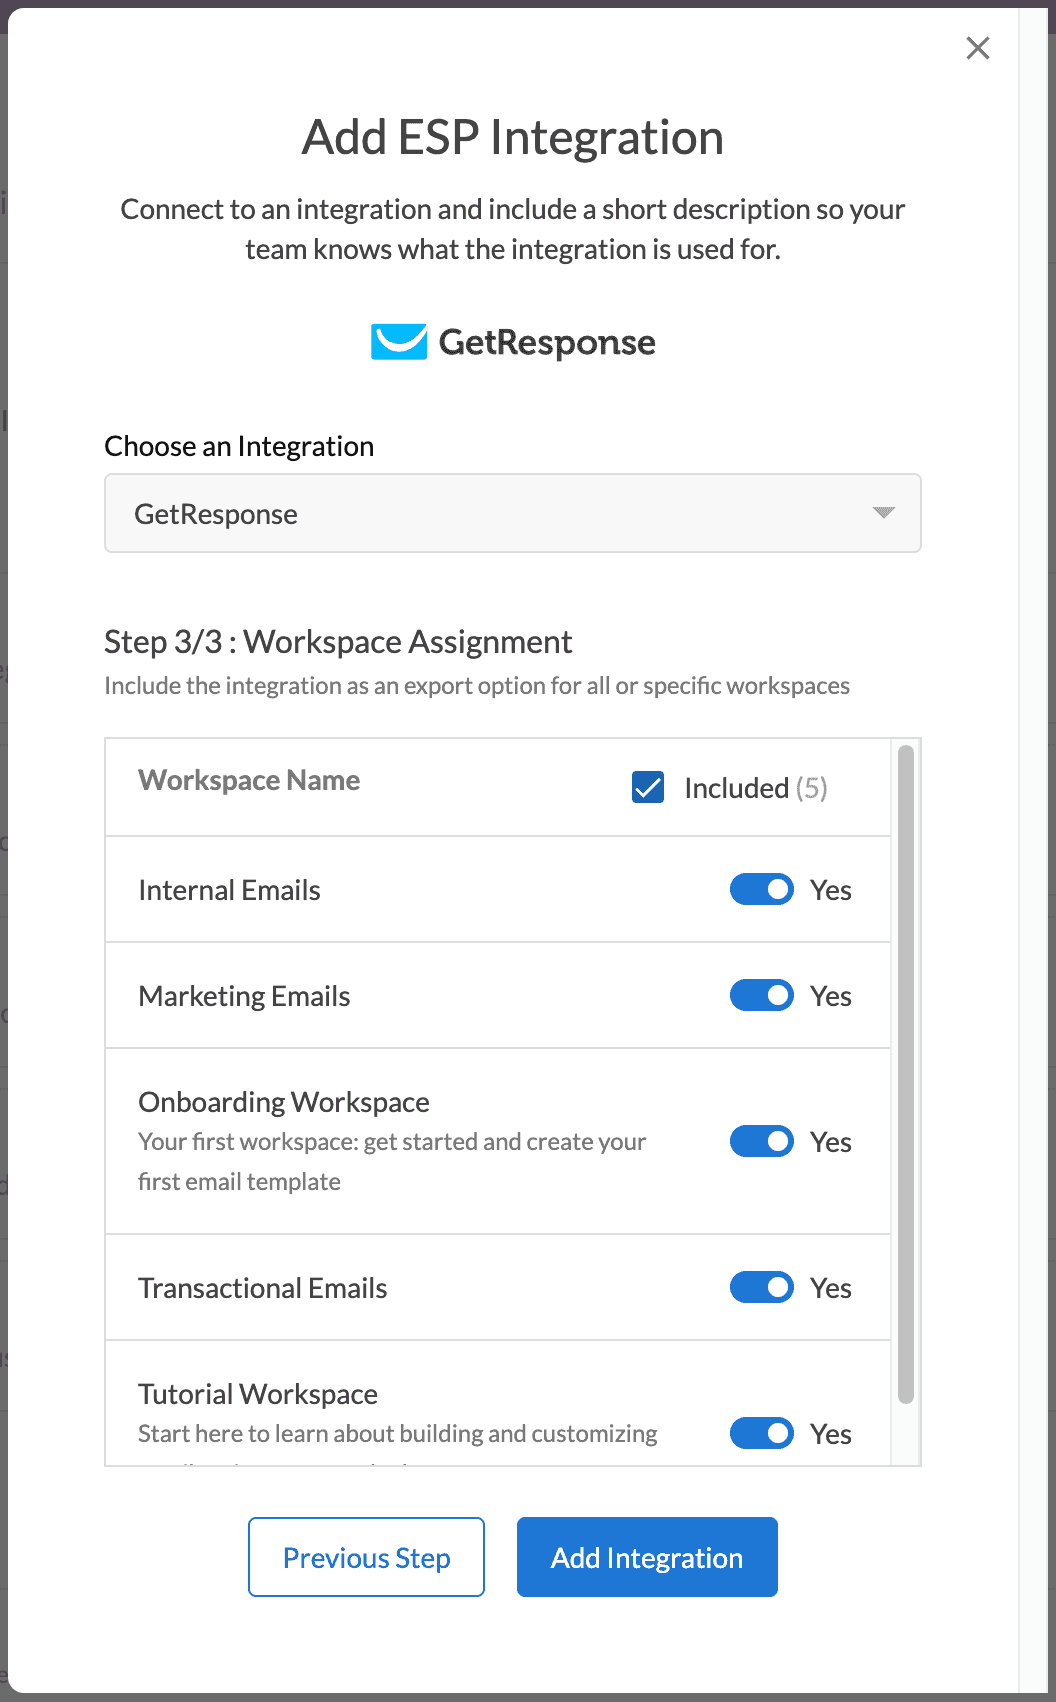Disable Onboarding Workspace toggle
1056x1702 pixels.
pos(762,1141)
